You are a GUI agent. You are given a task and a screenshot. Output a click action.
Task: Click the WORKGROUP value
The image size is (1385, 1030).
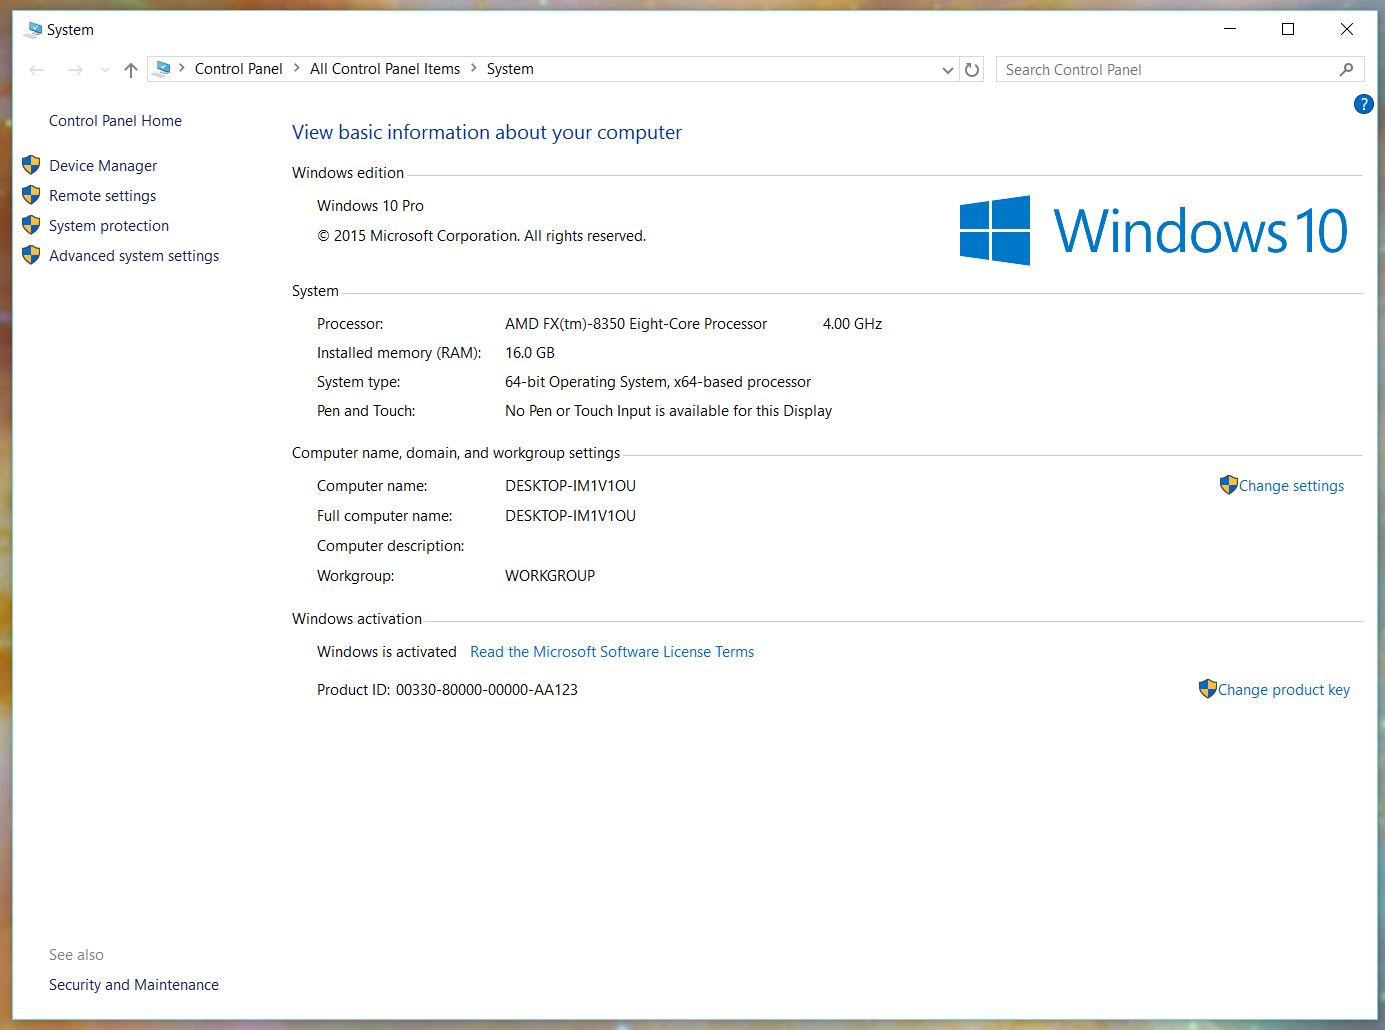pyautogui.click(x=550, y=576)
